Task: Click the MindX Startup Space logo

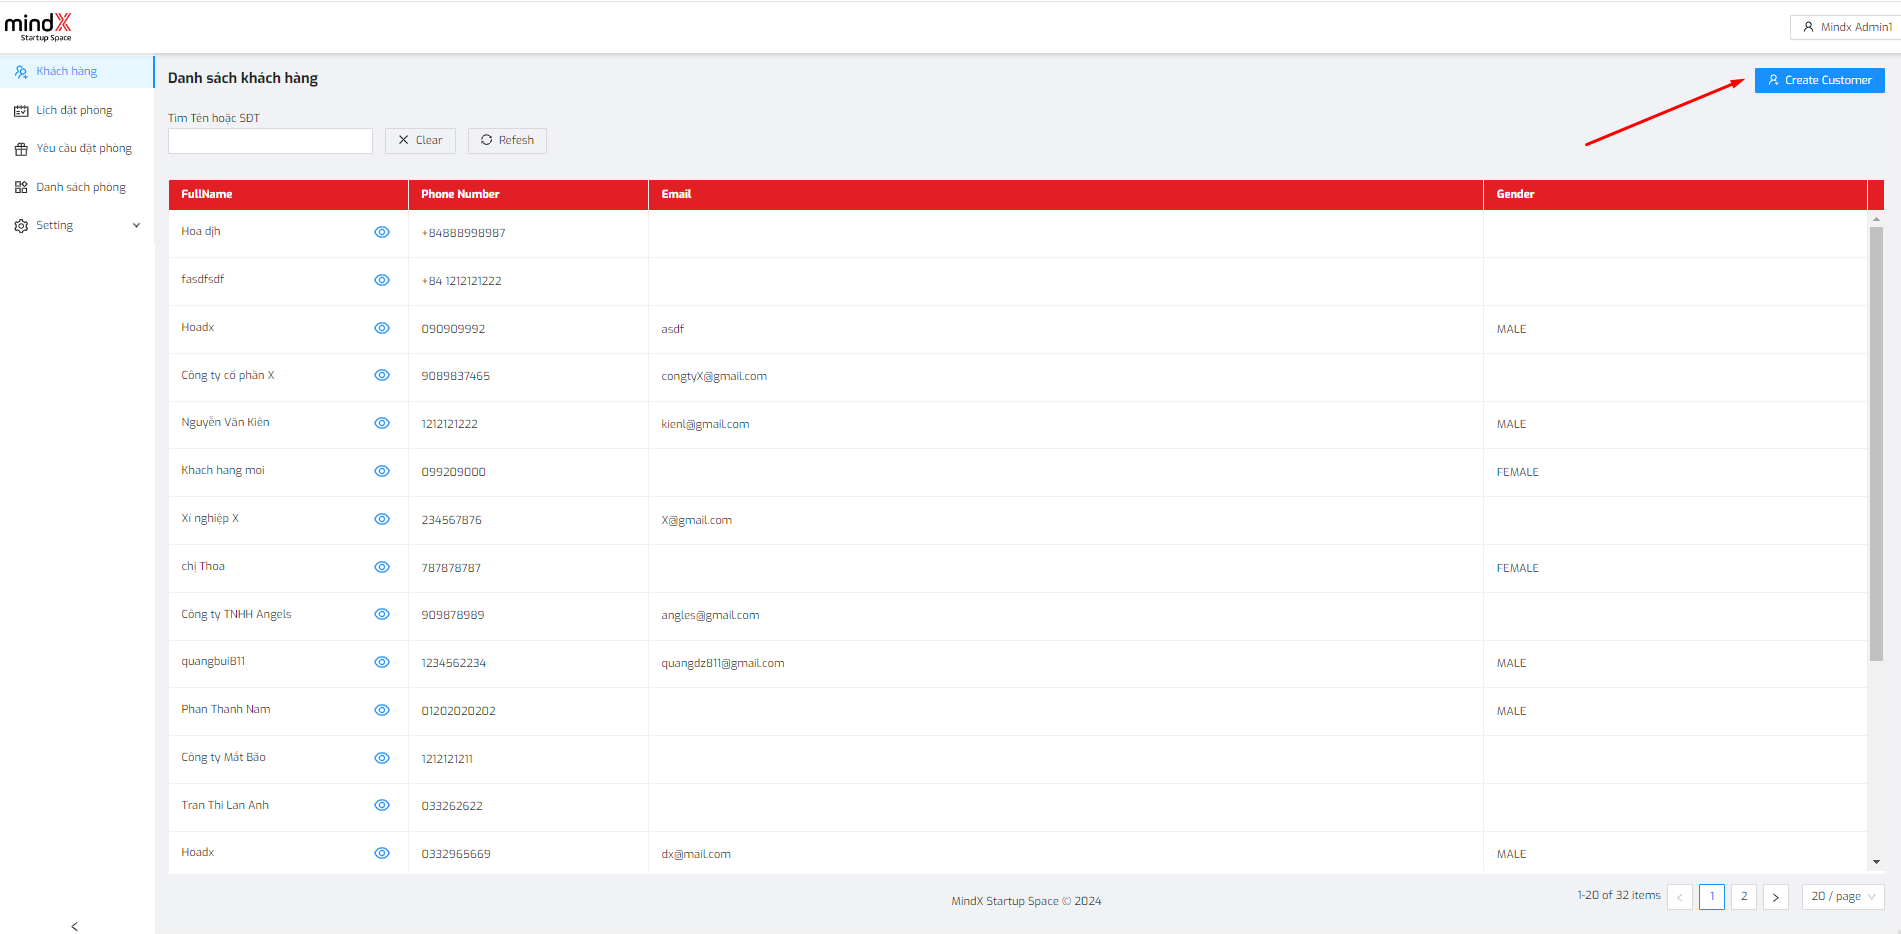Action: (38, 27)
